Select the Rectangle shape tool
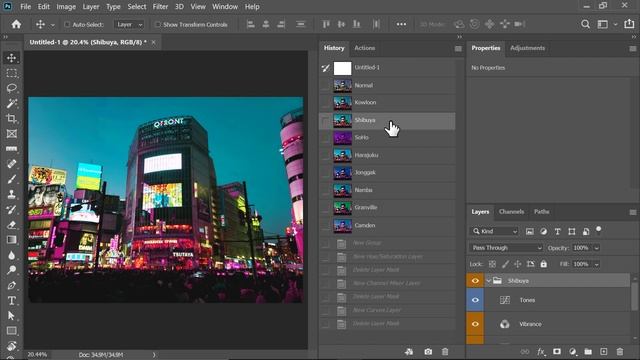640x360 pixels. tap(11, 331)
